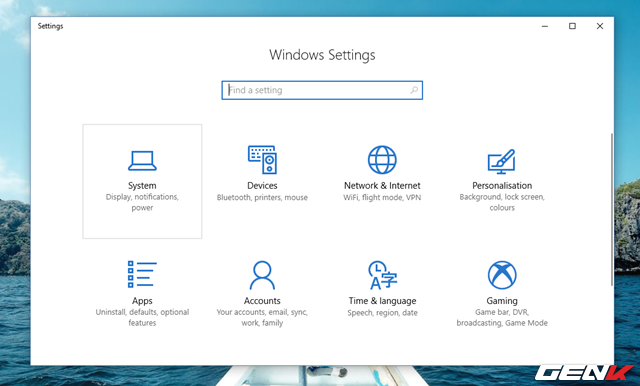Click the Devices label
Viewport: 640px width, 386px height.
[x=262, y=186]
